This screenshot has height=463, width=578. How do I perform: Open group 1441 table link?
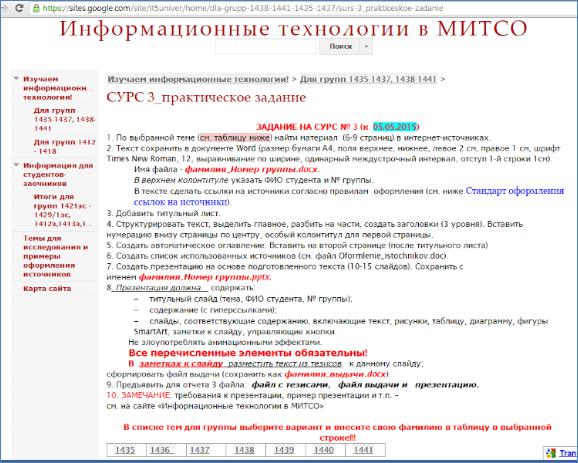click(x=363, y=450)
